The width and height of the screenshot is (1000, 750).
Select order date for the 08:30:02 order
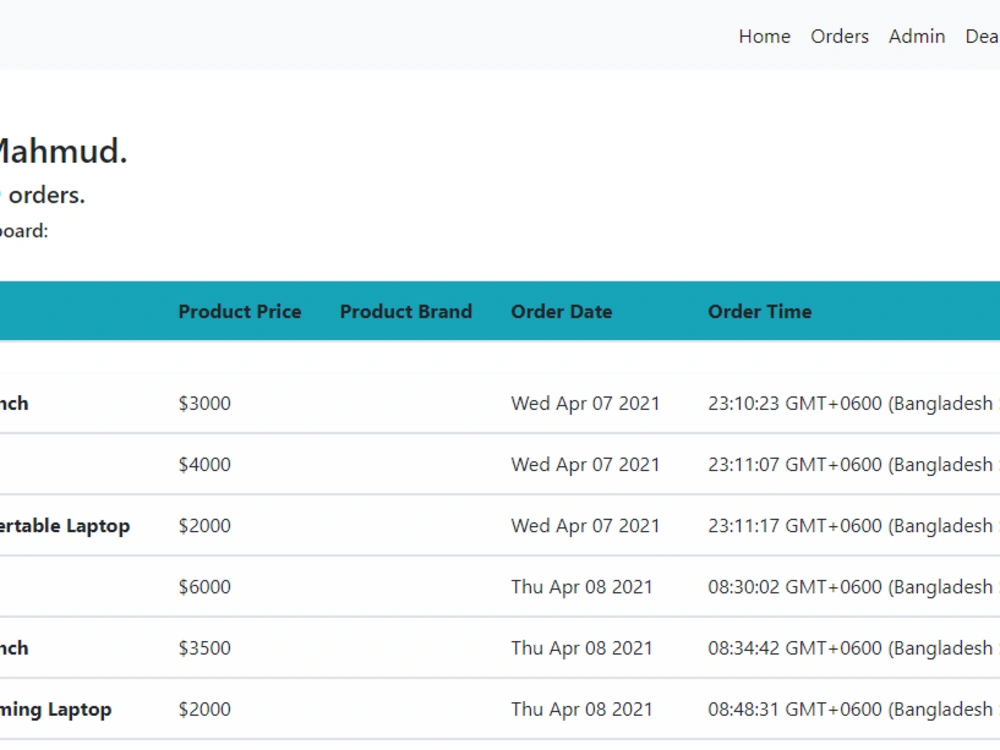coord(582,587)
